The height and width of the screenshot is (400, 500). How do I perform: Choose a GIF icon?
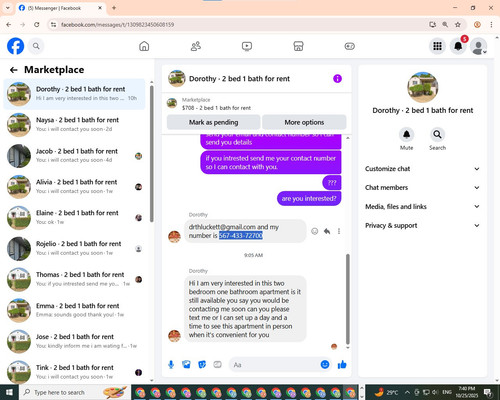click(x=217, y=365)
